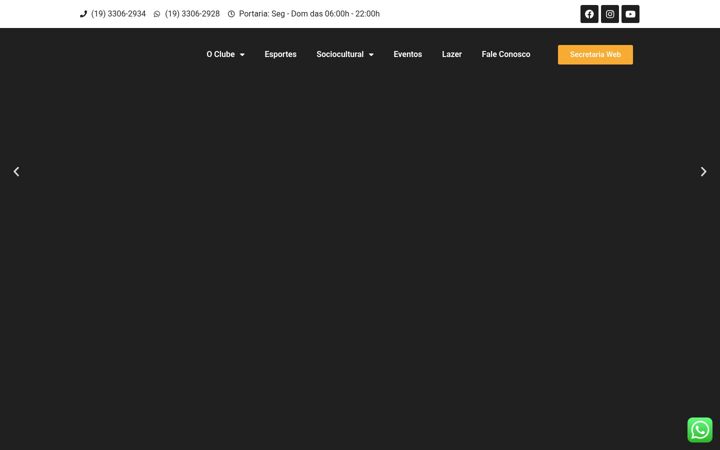Screen dimensions: 720x450
Task: Open the O Clube menu item
Action: pyautogui.click(x=220, y=54)
